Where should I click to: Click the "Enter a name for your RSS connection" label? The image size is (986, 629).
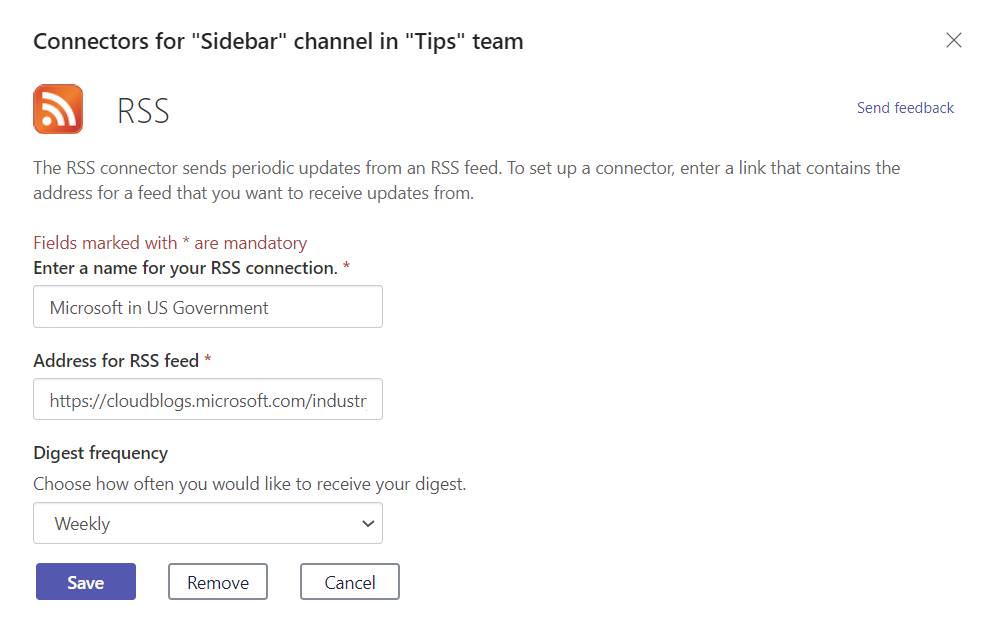(x=185, y=268)
